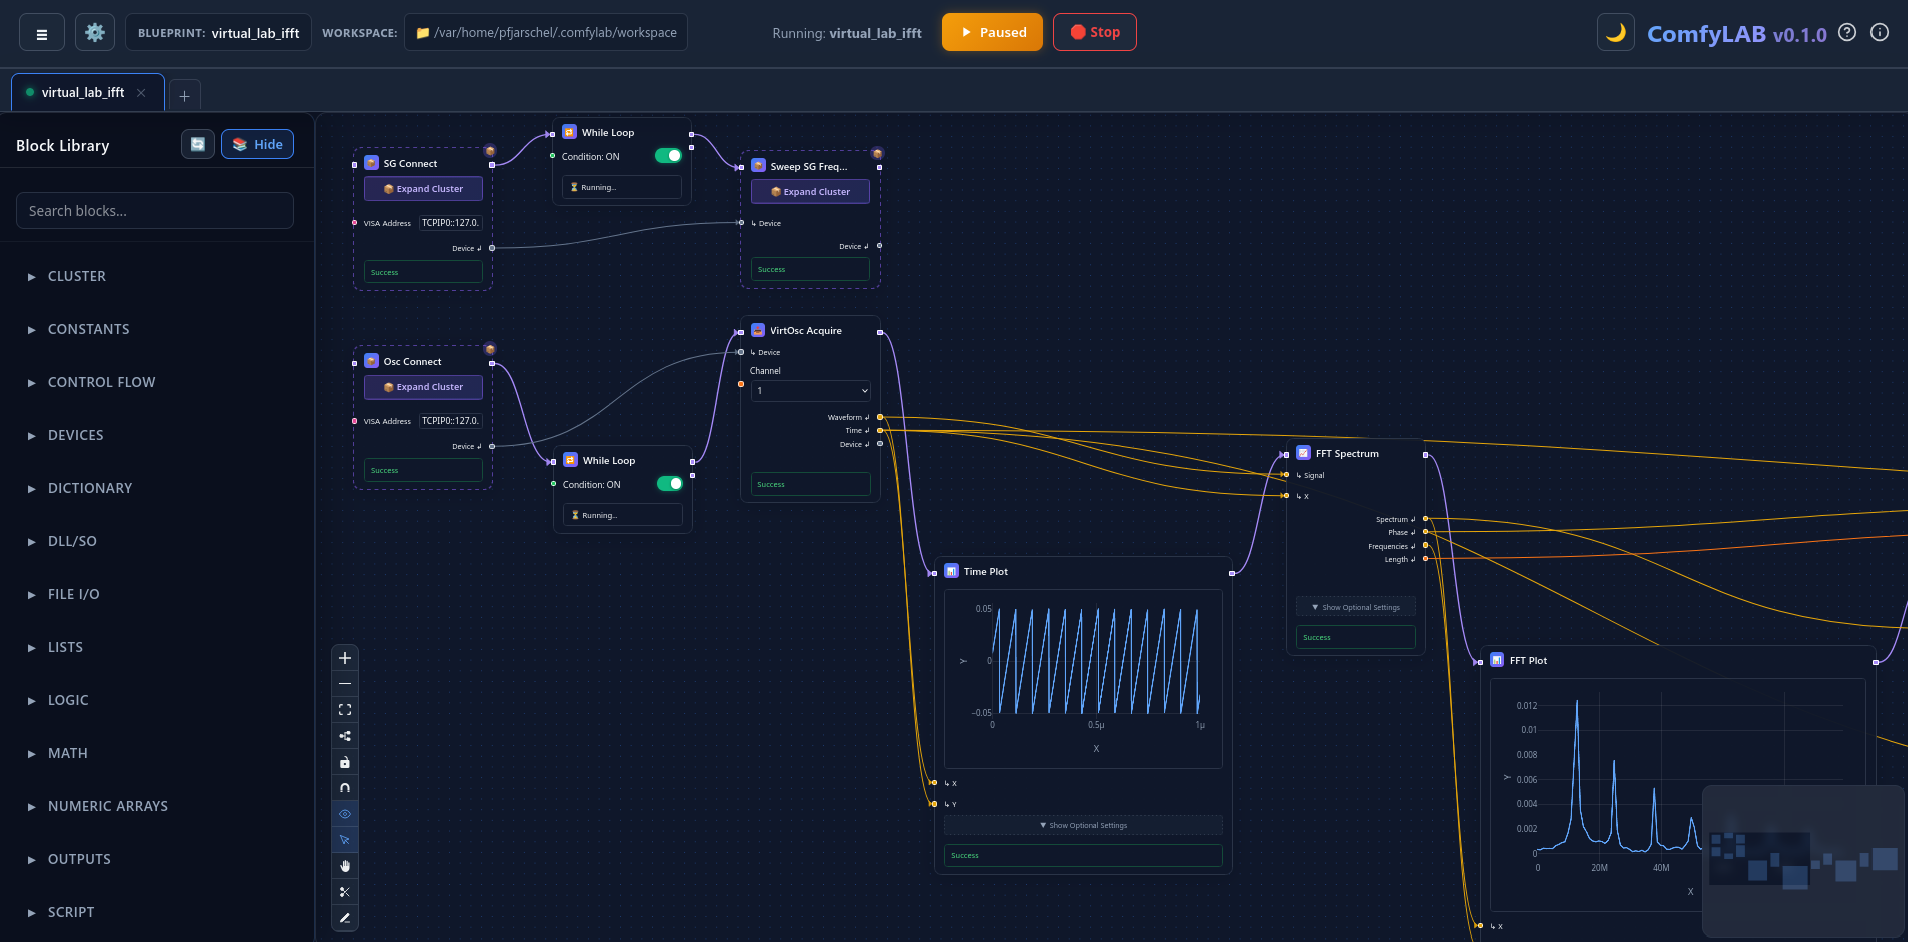Image resolution: width=1908 pixels, height=942 pixels.
Task: Open the help question mark icon
Action: 1847,32
